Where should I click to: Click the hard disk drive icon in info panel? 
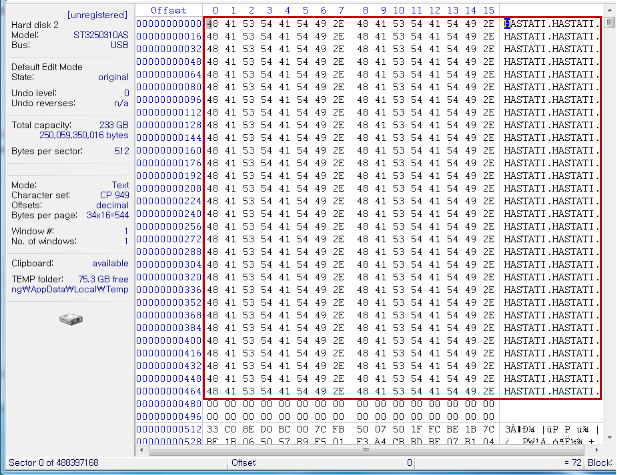71,319
